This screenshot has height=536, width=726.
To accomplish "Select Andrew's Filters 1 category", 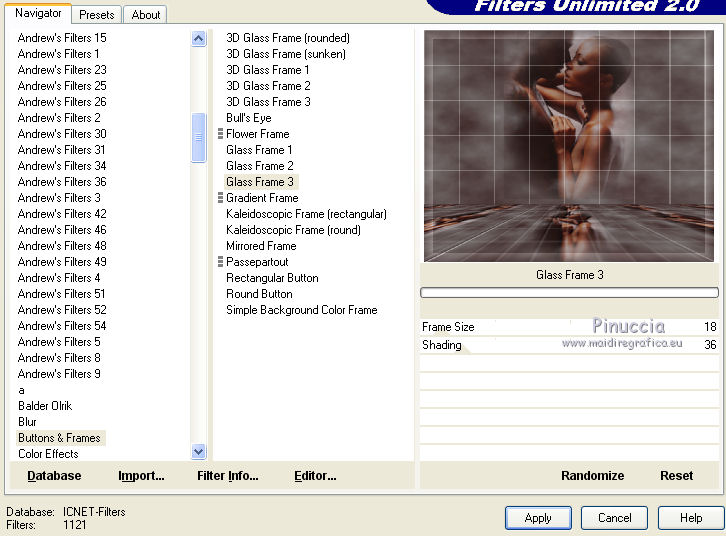I will (x=58, y=54).
